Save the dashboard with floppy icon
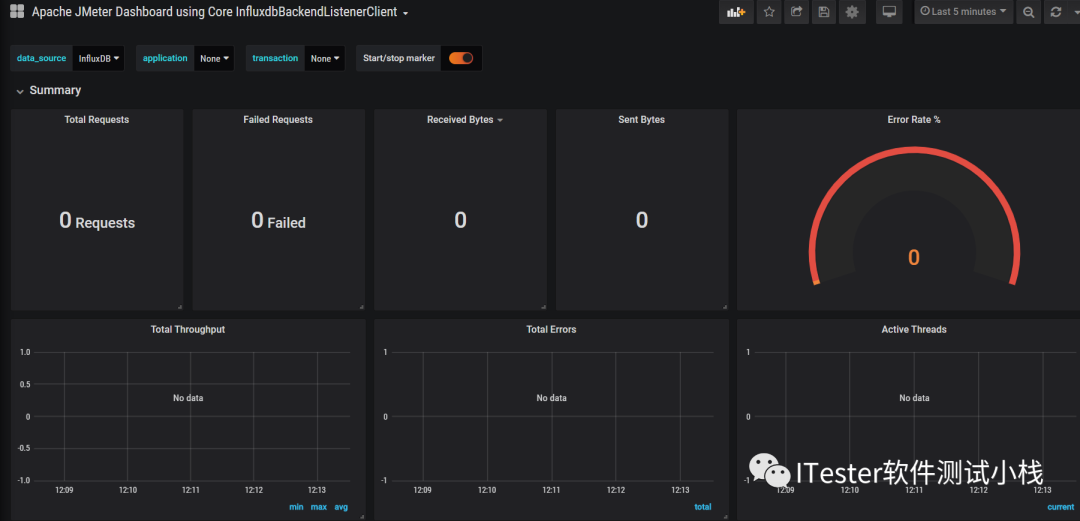Image resolution: width=1080 pixels, height=521 pixels. click(x=824, y=12)
